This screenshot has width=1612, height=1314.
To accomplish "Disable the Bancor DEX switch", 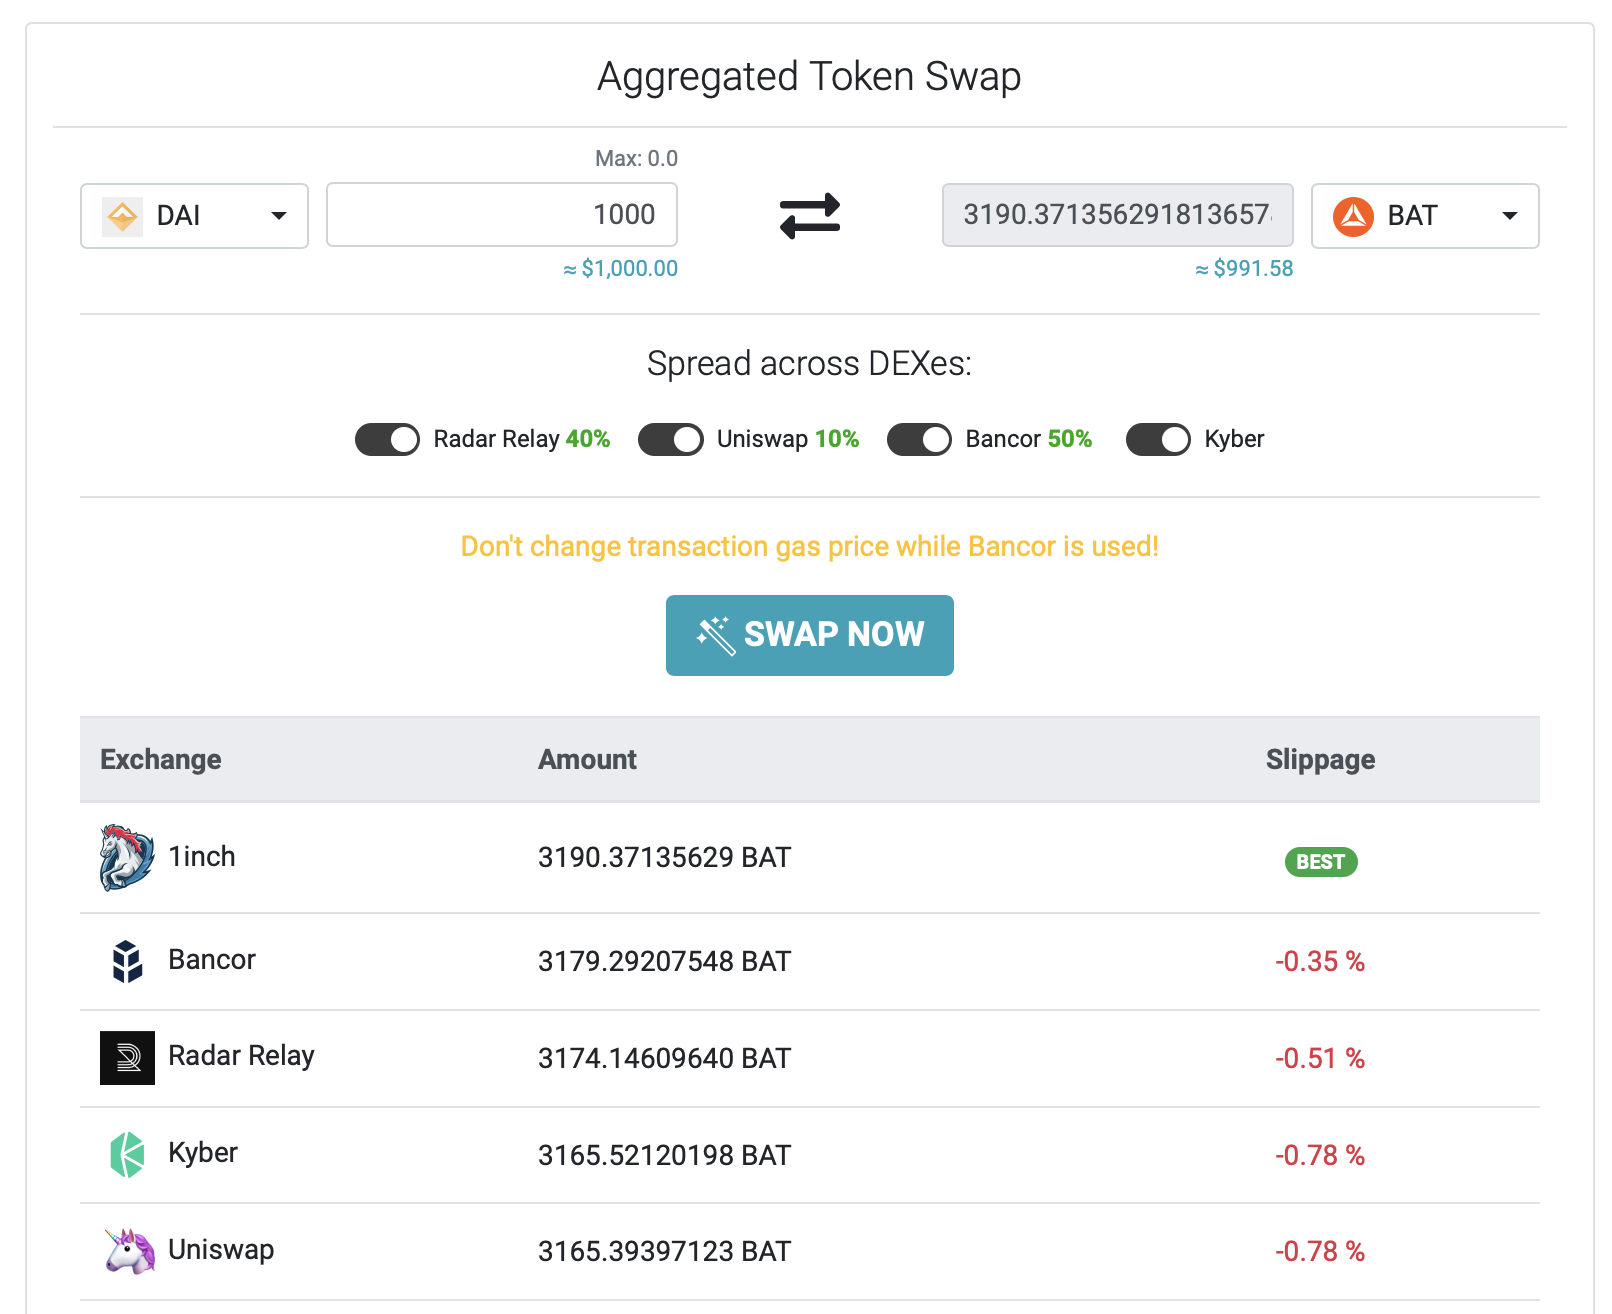I will 919,439.
